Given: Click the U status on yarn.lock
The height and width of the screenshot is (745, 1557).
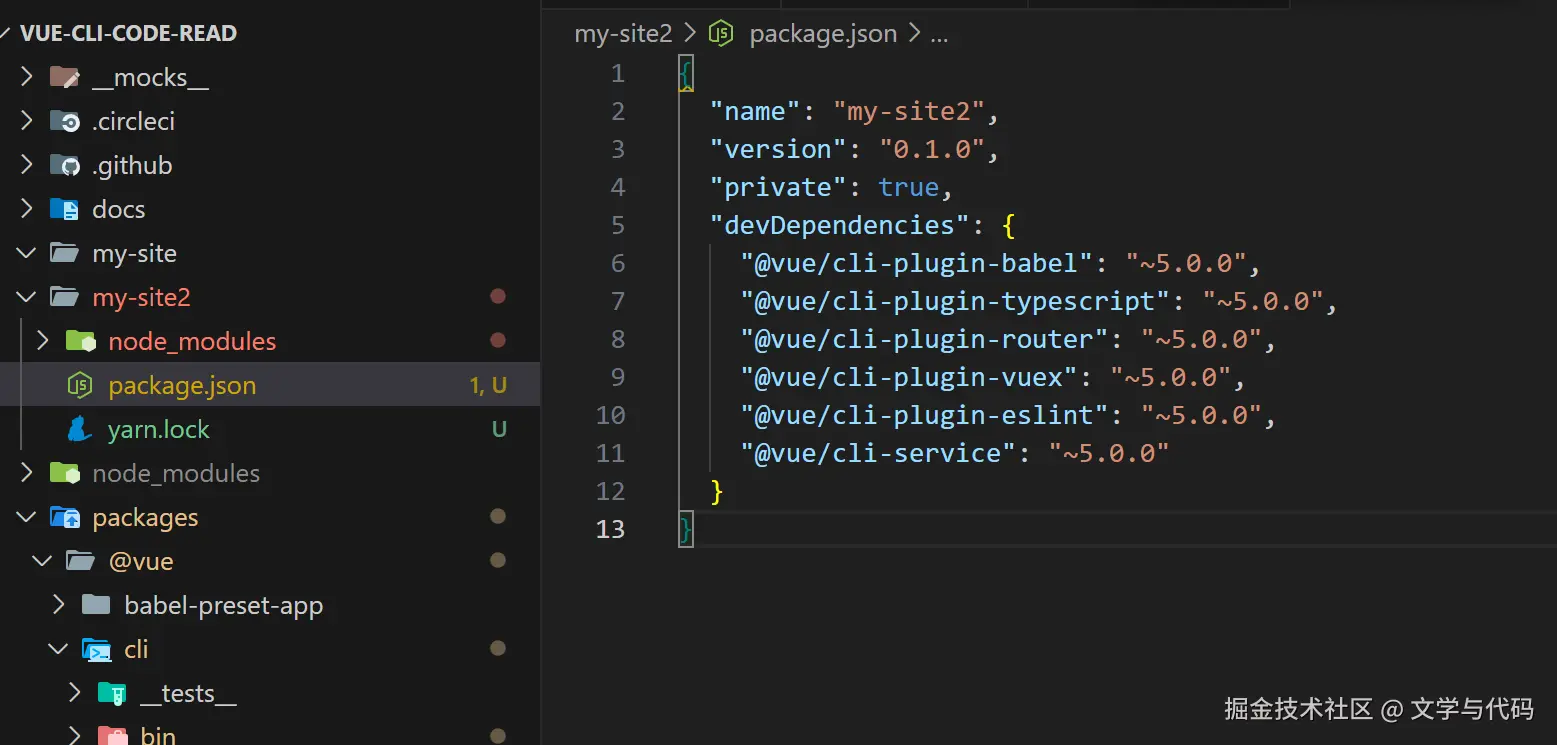Looking at the screenshot, I should [x=499, y=429].
